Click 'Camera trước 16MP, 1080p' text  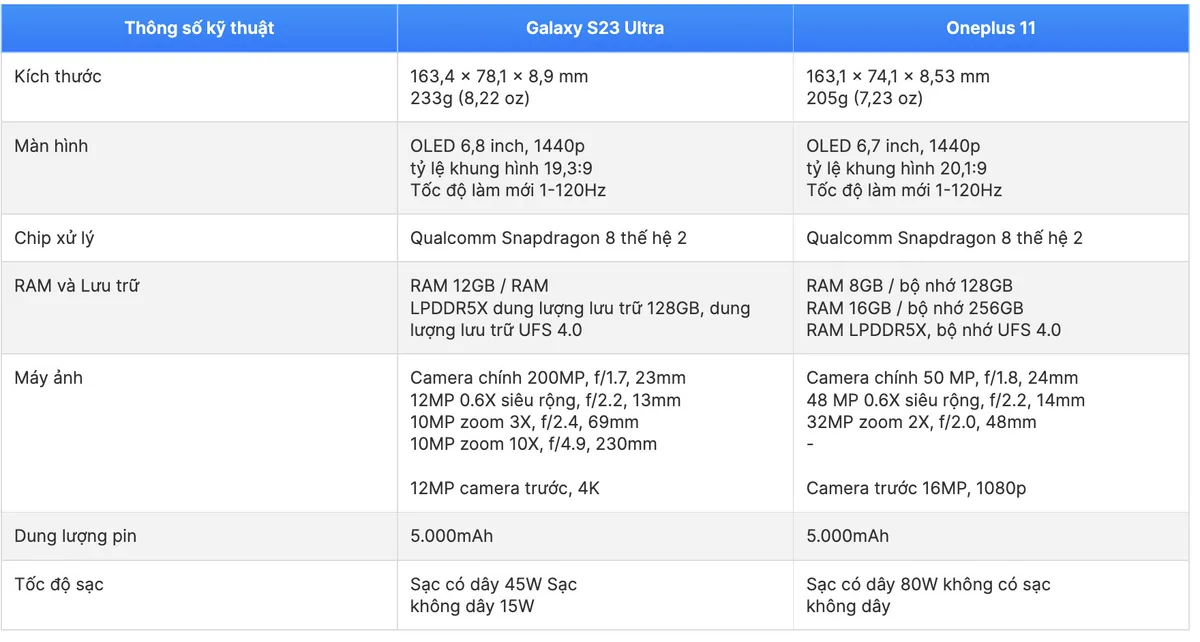tap(916, 488)
